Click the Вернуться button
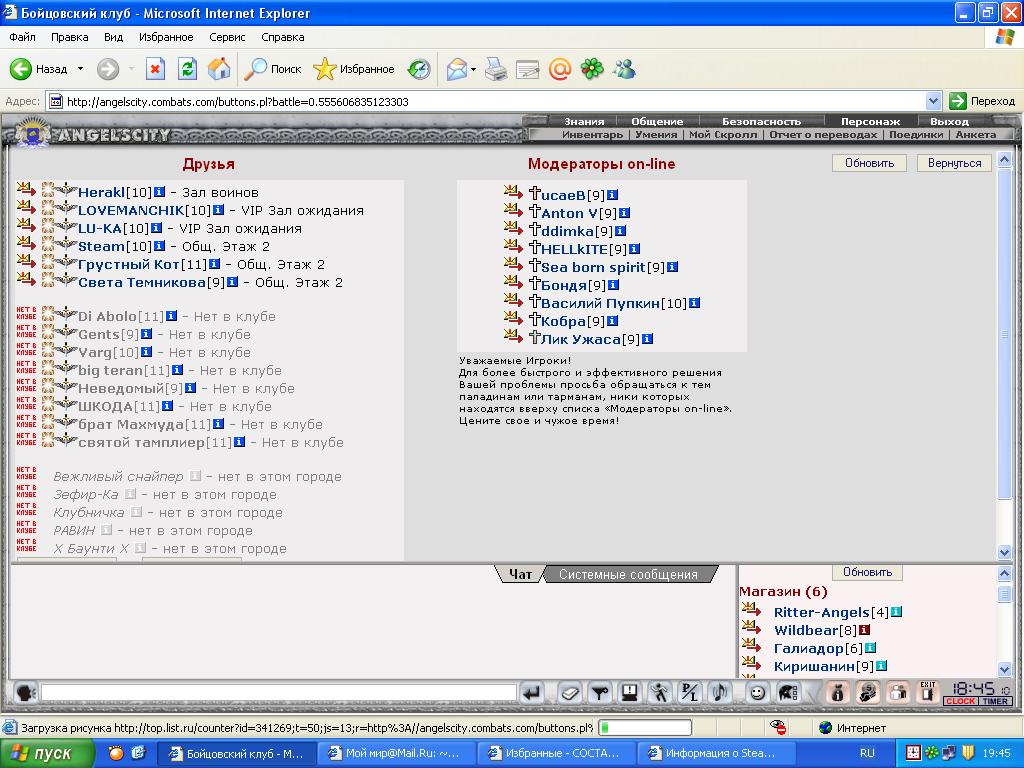Image resolution: width=1024 pixels, height=768 pixels. point(954,163)
